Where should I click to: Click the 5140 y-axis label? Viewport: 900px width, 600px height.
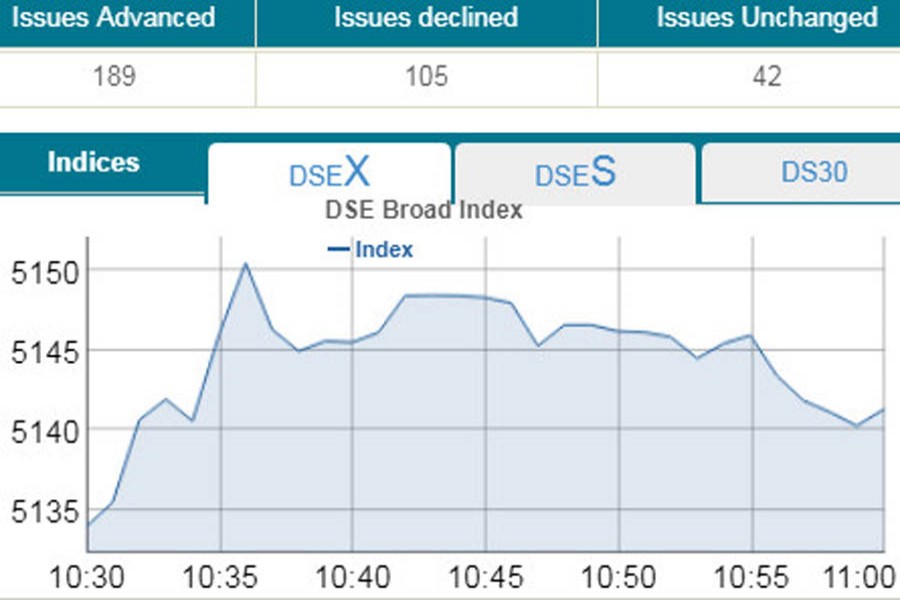38,432
